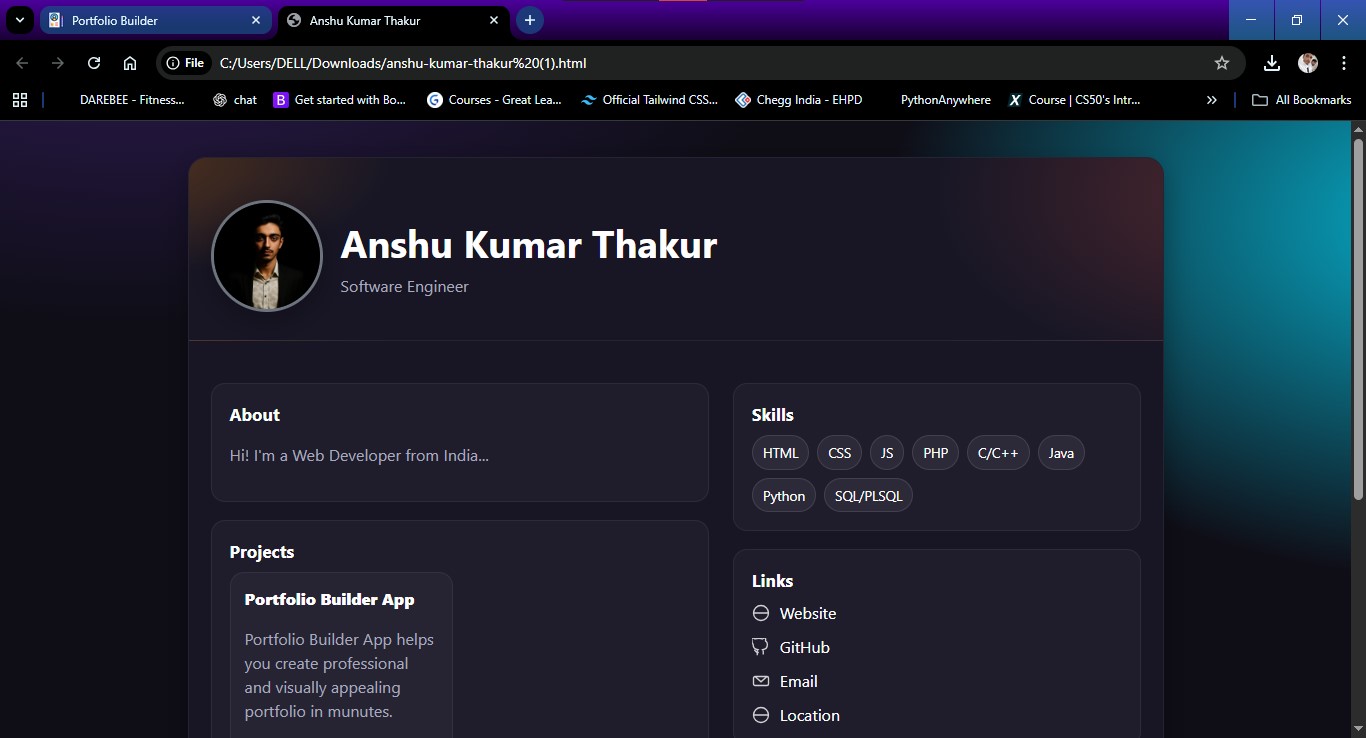Go to the browser home page icon
Screen dimensions: 1366x738
coord(130,63)
